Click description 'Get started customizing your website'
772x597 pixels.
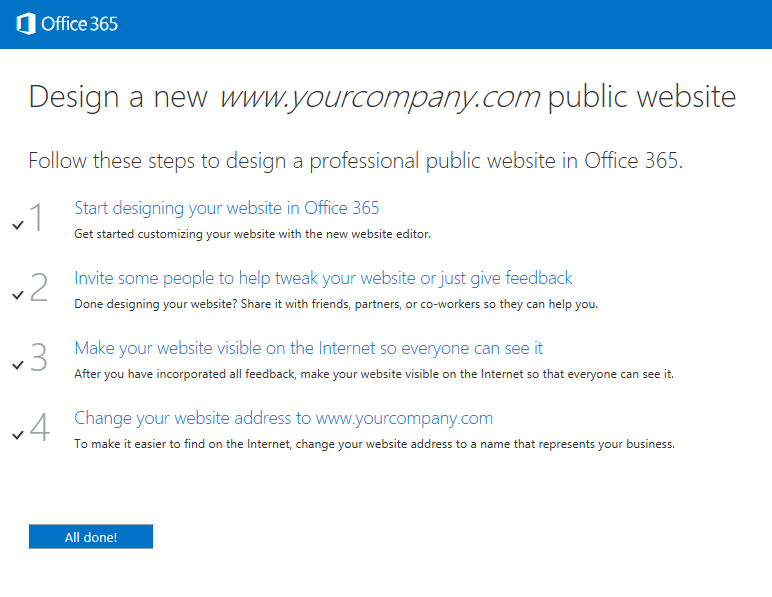click(253, 234)
